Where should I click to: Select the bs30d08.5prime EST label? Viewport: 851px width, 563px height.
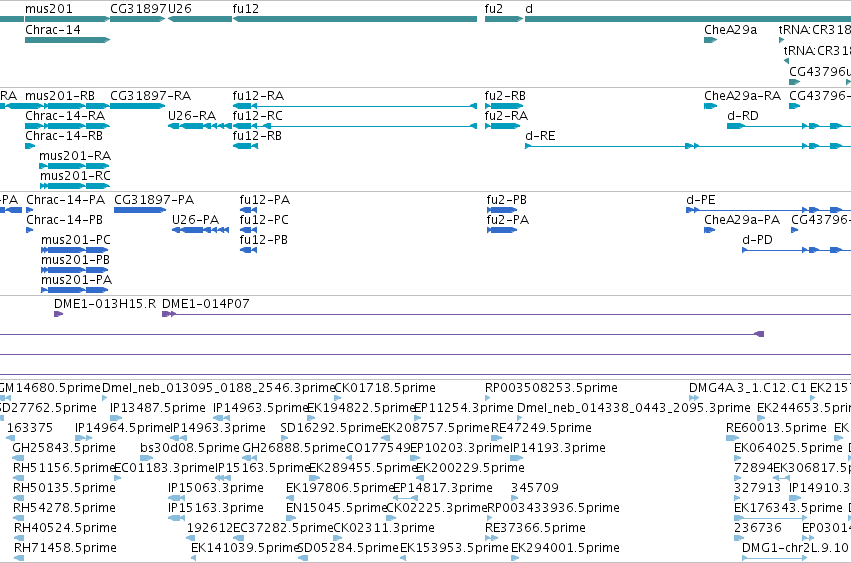[190, 448]
